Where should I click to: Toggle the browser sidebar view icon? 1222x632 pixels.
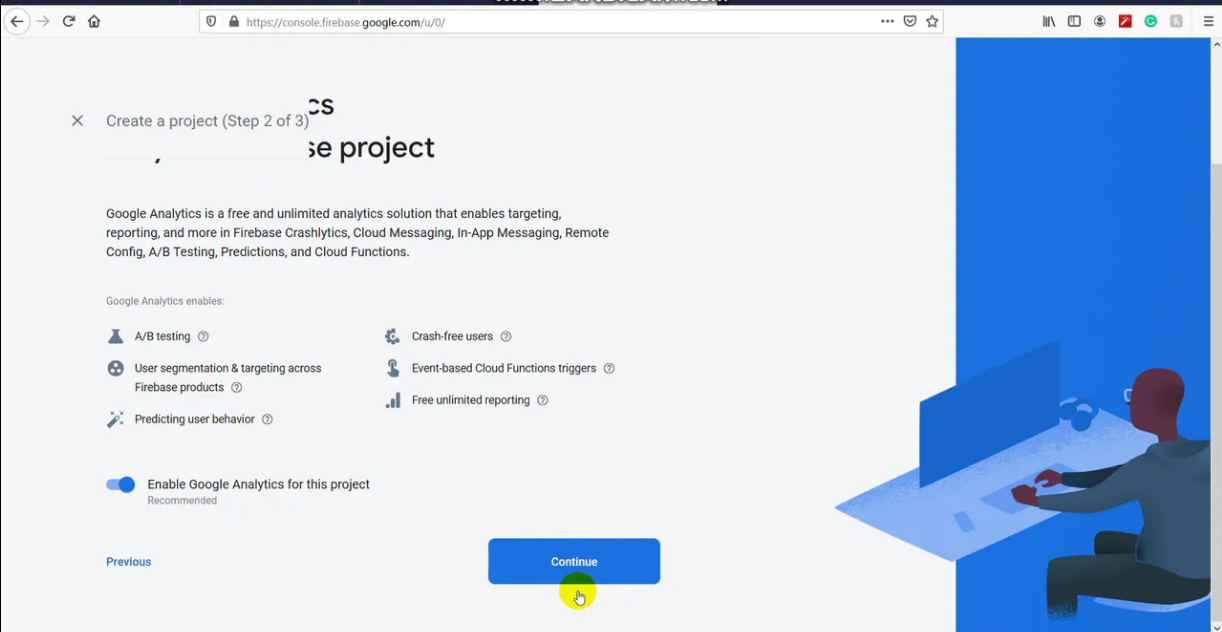click(x=1074, y=21)
